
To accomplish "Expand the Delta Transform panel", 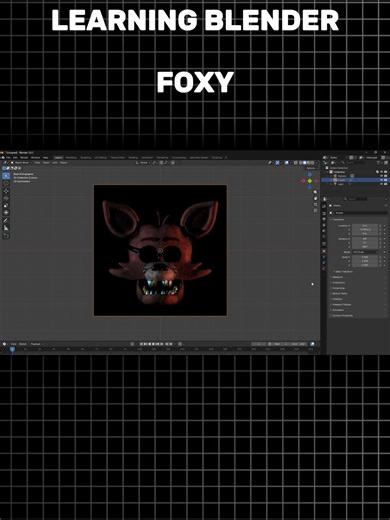I will point(343,271).
